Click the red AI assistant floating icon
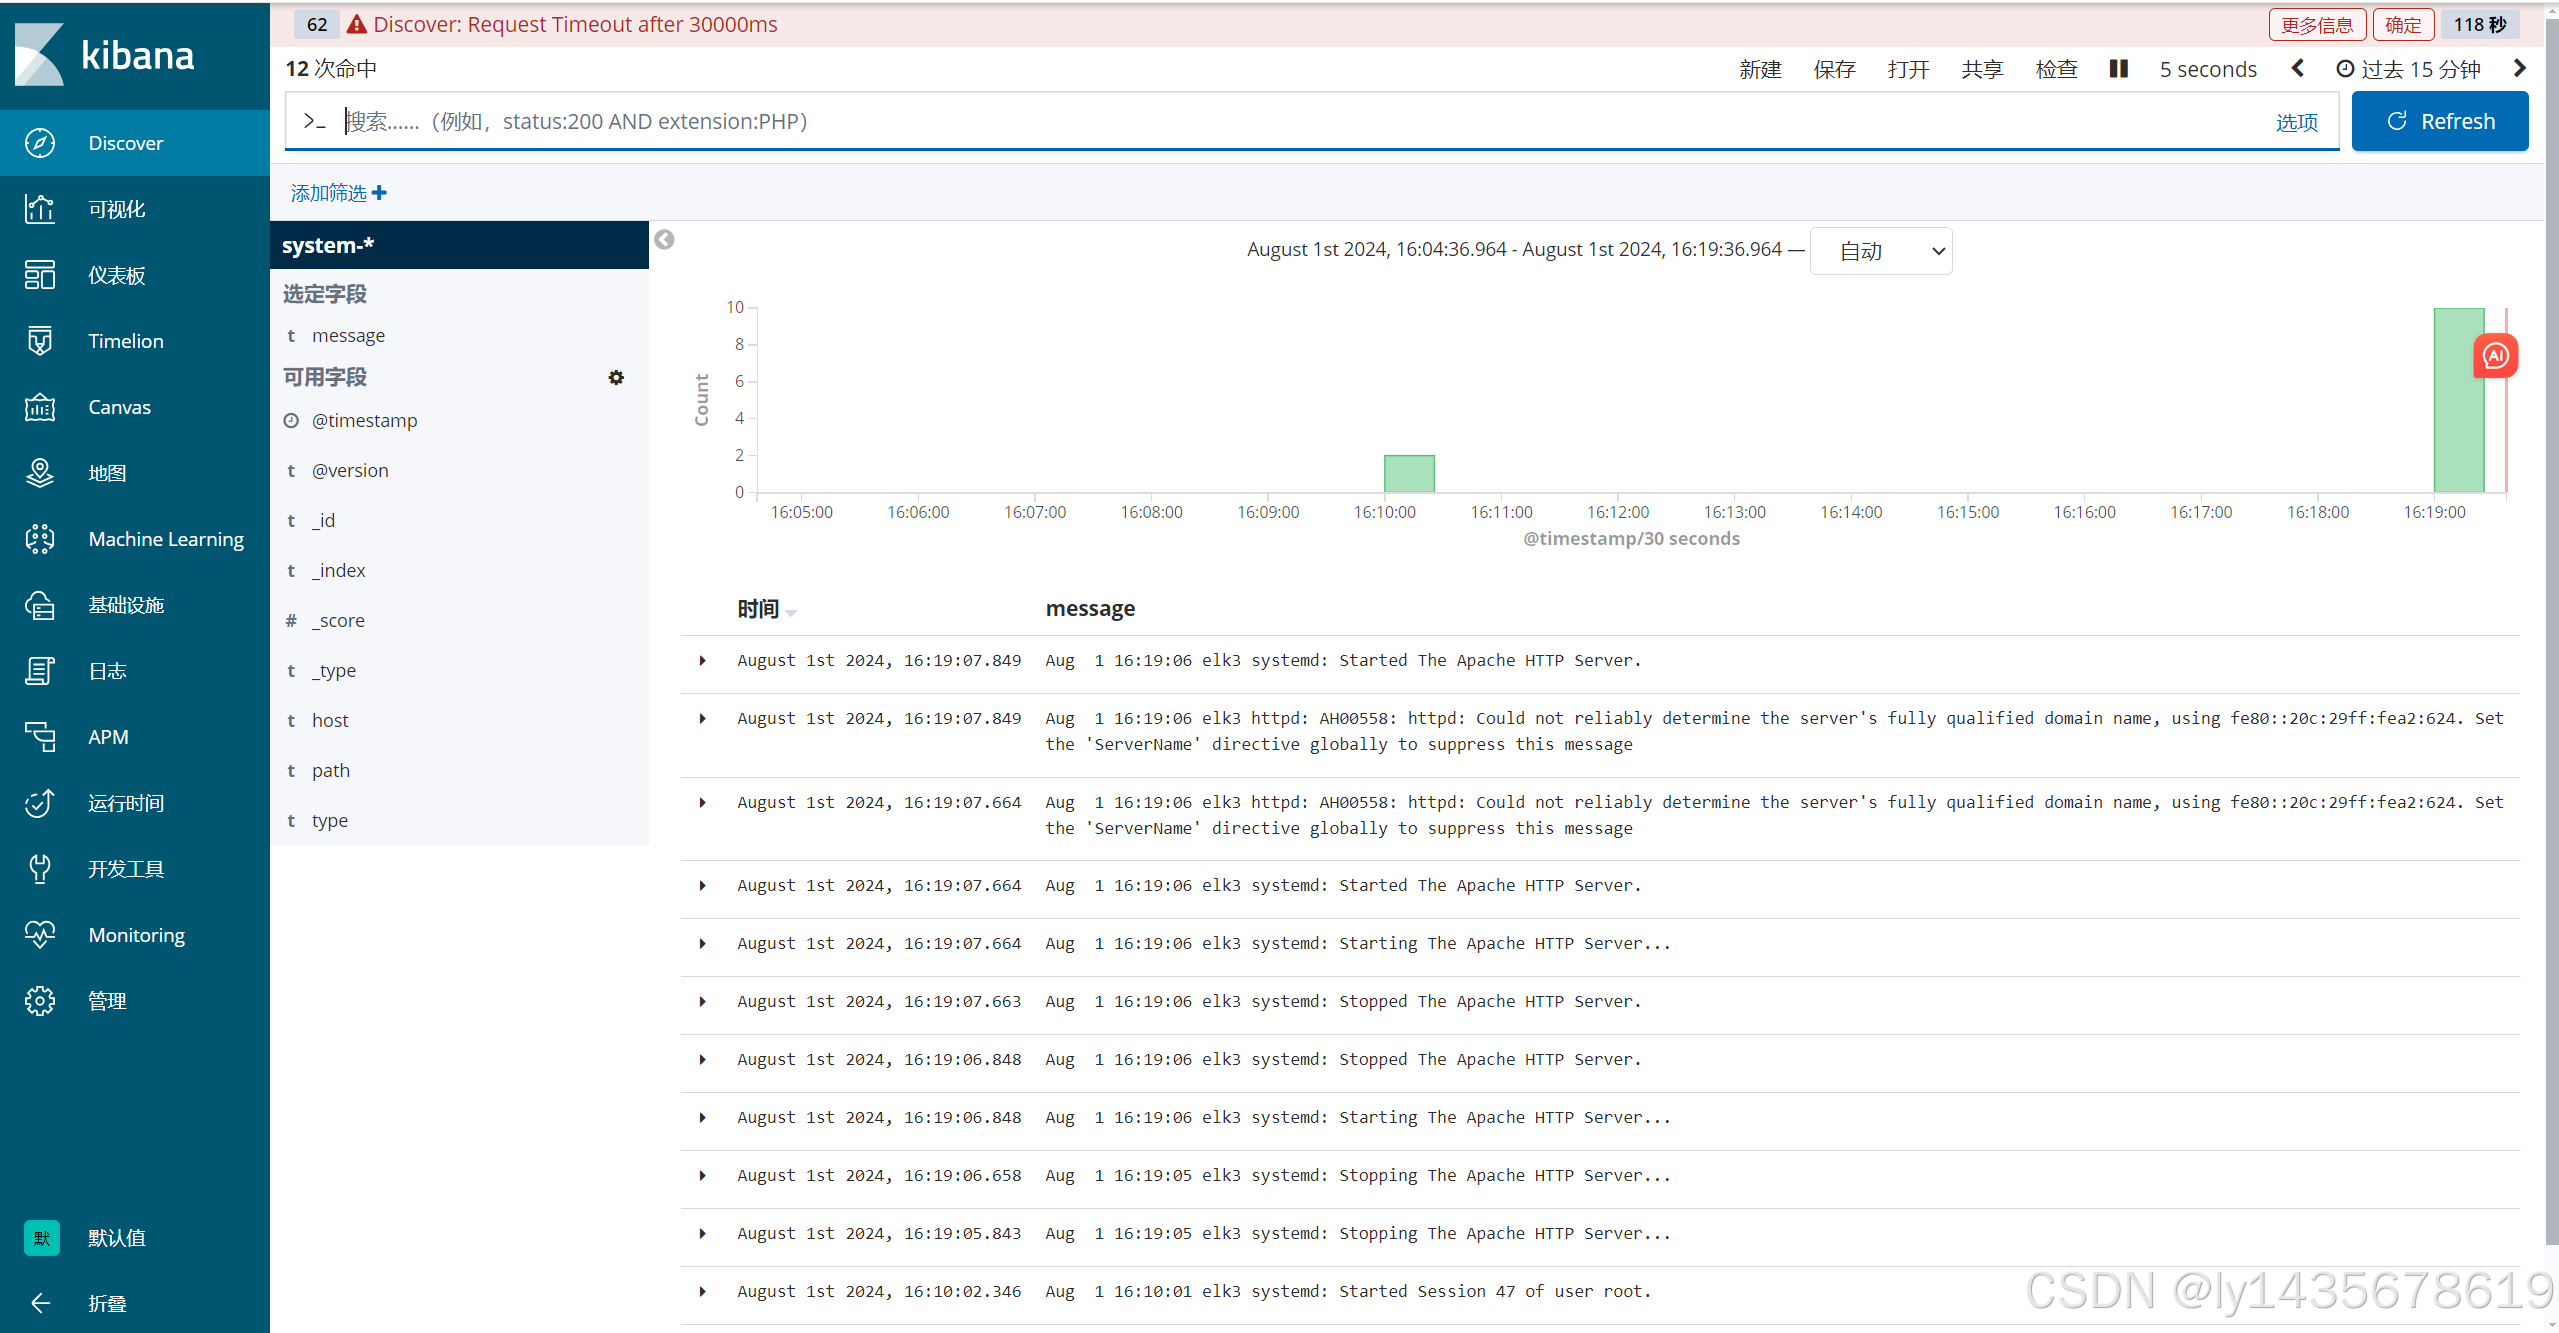 pyautogui.click(x=2495, y=356)
